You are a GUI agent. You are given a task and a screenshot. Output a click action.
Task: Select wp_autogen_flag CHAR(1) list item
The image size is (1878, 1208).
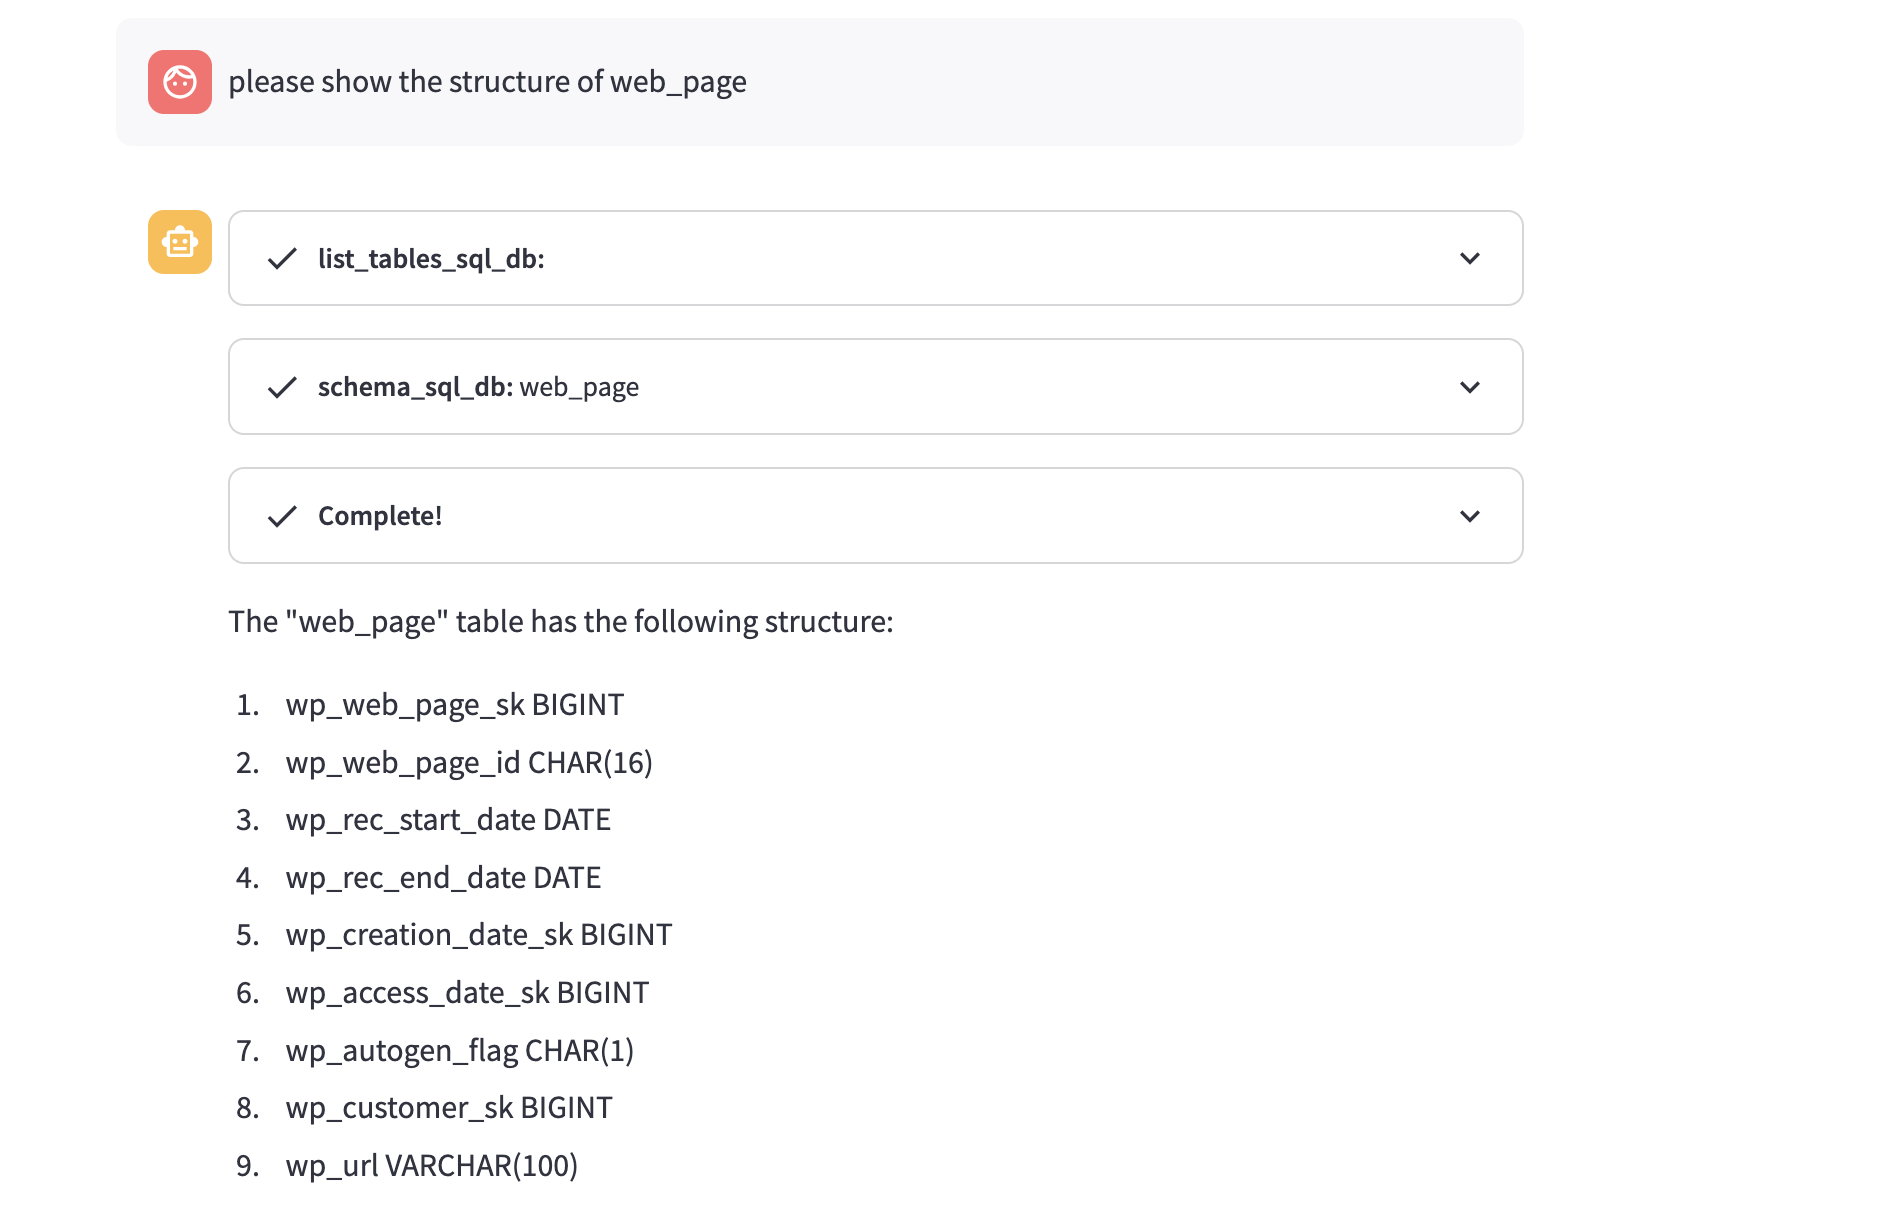point(460,1051)
